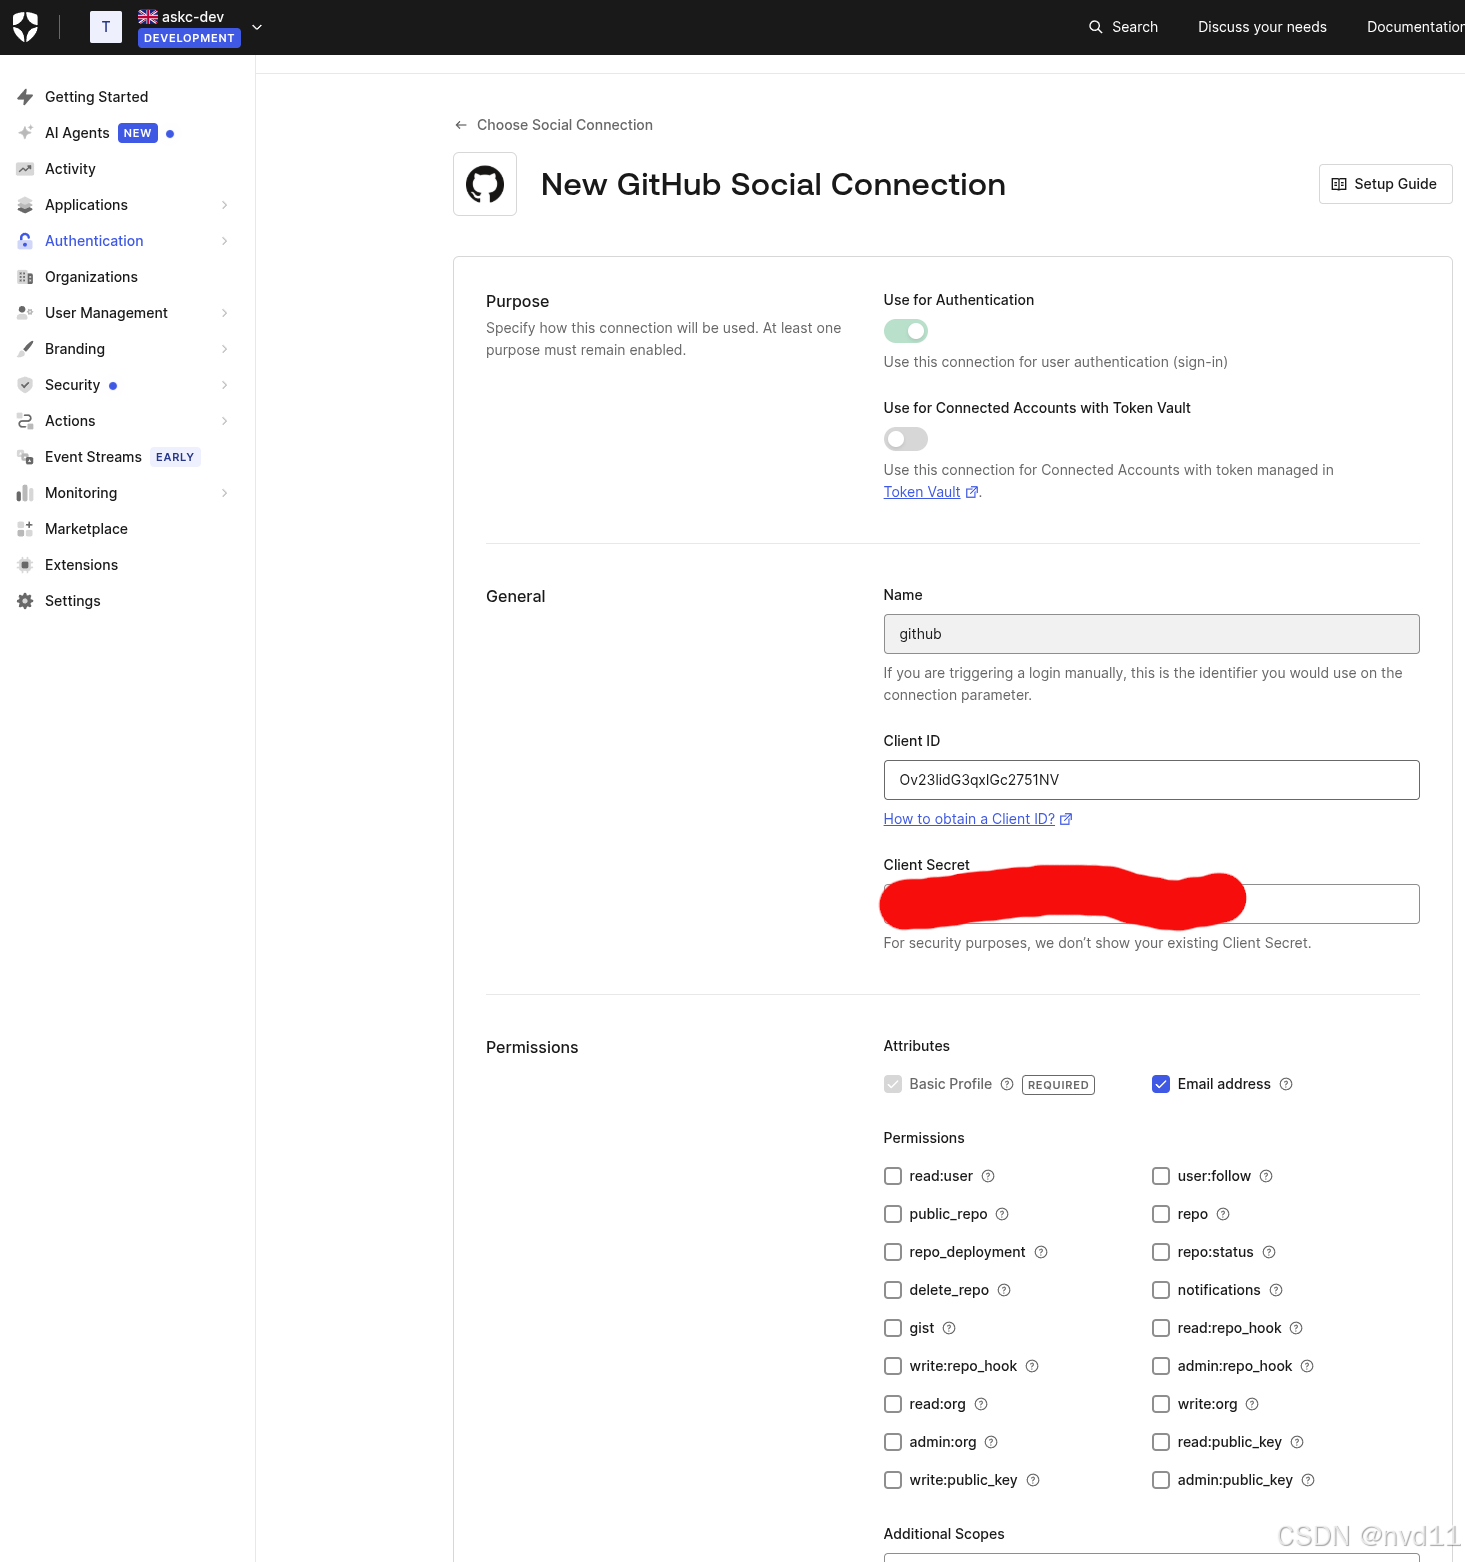1465x1562 pixels.
Task: Click the Branding brush icon
Action: tap(25, 349)
